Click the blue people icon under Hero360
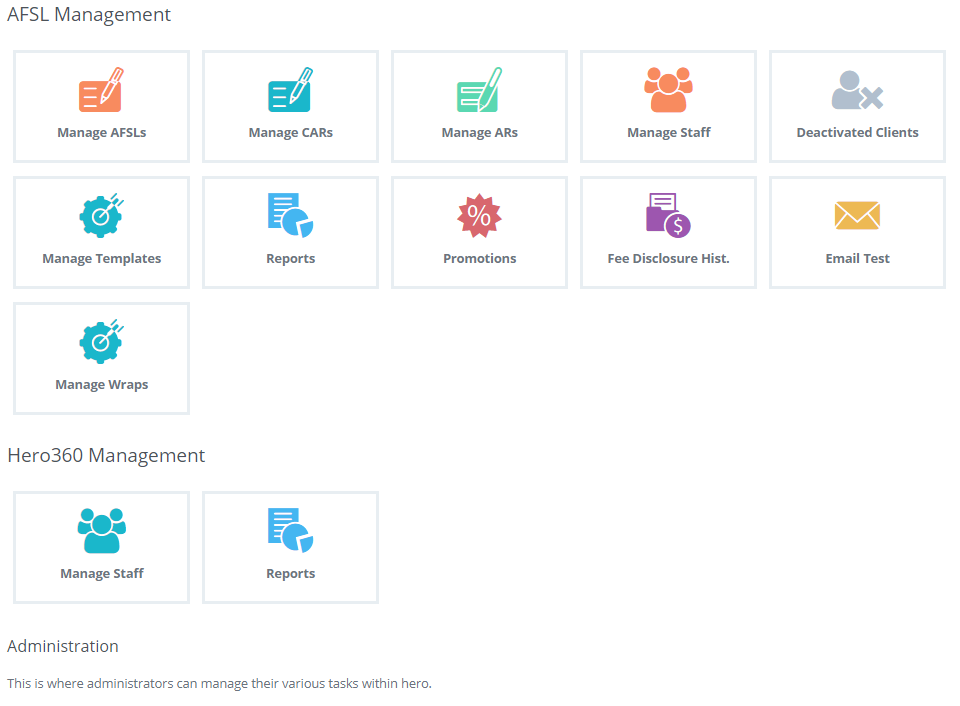Viewport: 960px width, 706px height. click(x=101, y=530)
